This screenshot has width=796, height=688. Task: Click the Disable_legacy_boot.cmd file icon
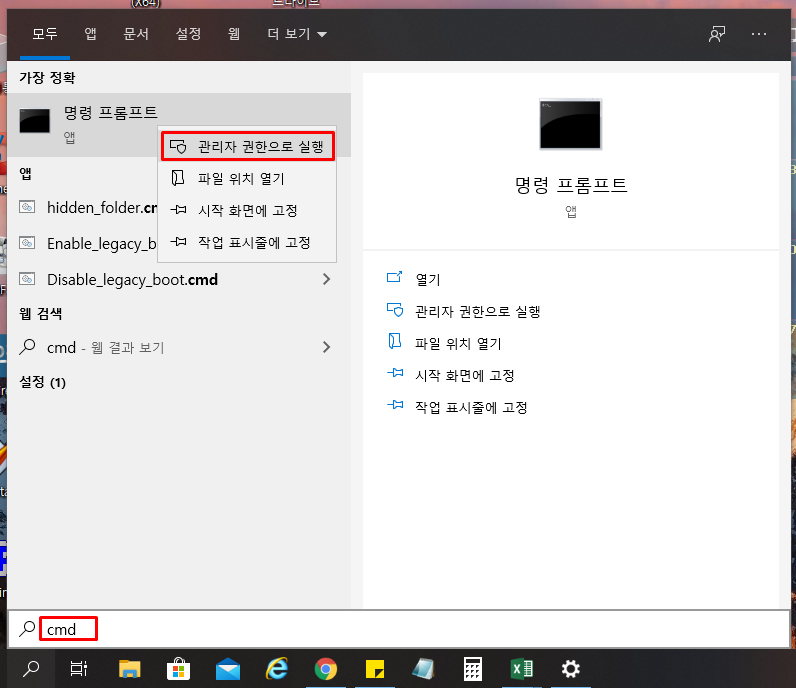[x=27, y=279]
